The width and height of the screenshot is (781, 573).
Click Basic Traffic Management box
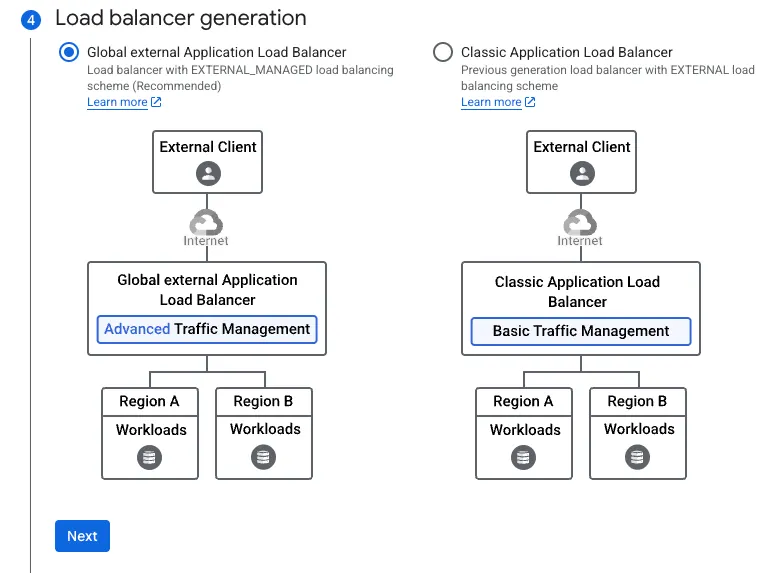(x=581, y=331)
